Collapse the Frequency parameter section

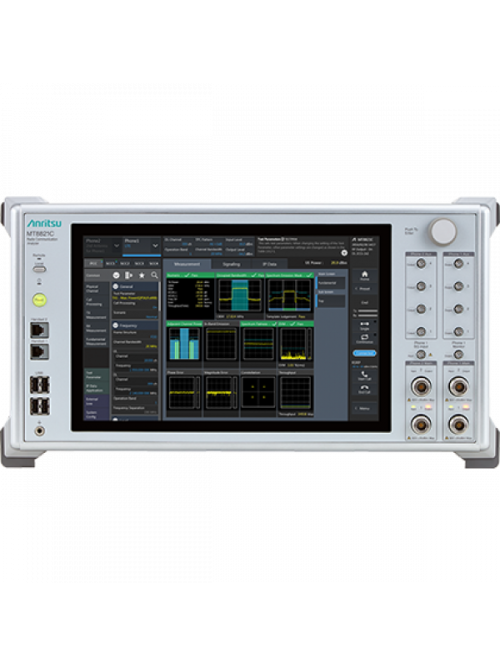[x=115, y=325]
